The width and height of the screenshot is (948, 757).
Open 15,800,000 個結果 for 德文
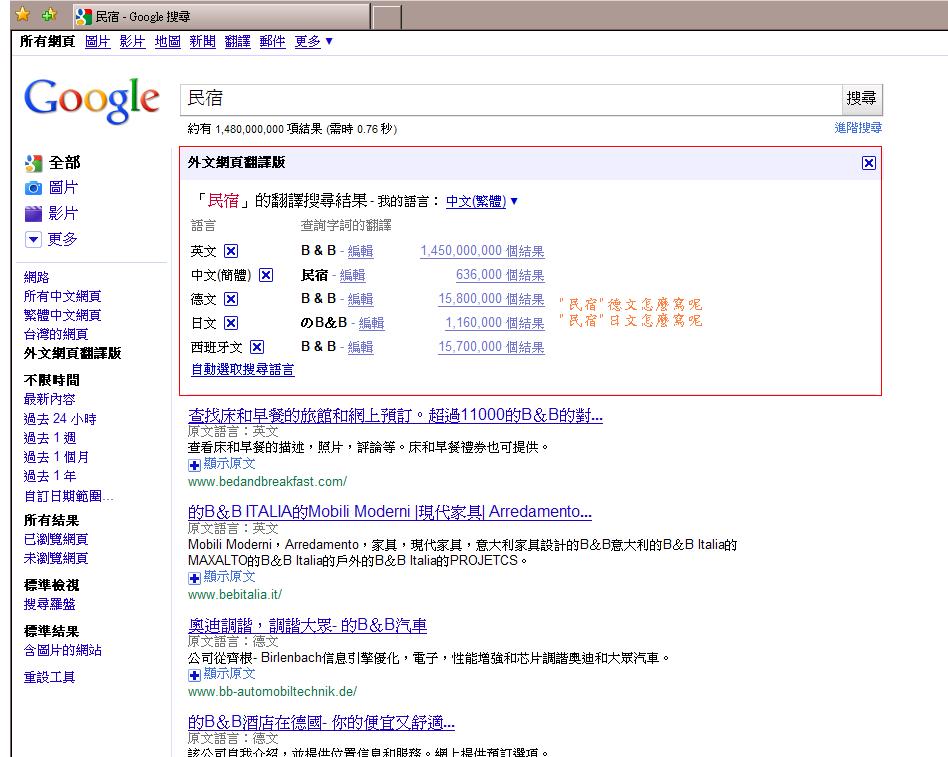click(x=492, y=299)
